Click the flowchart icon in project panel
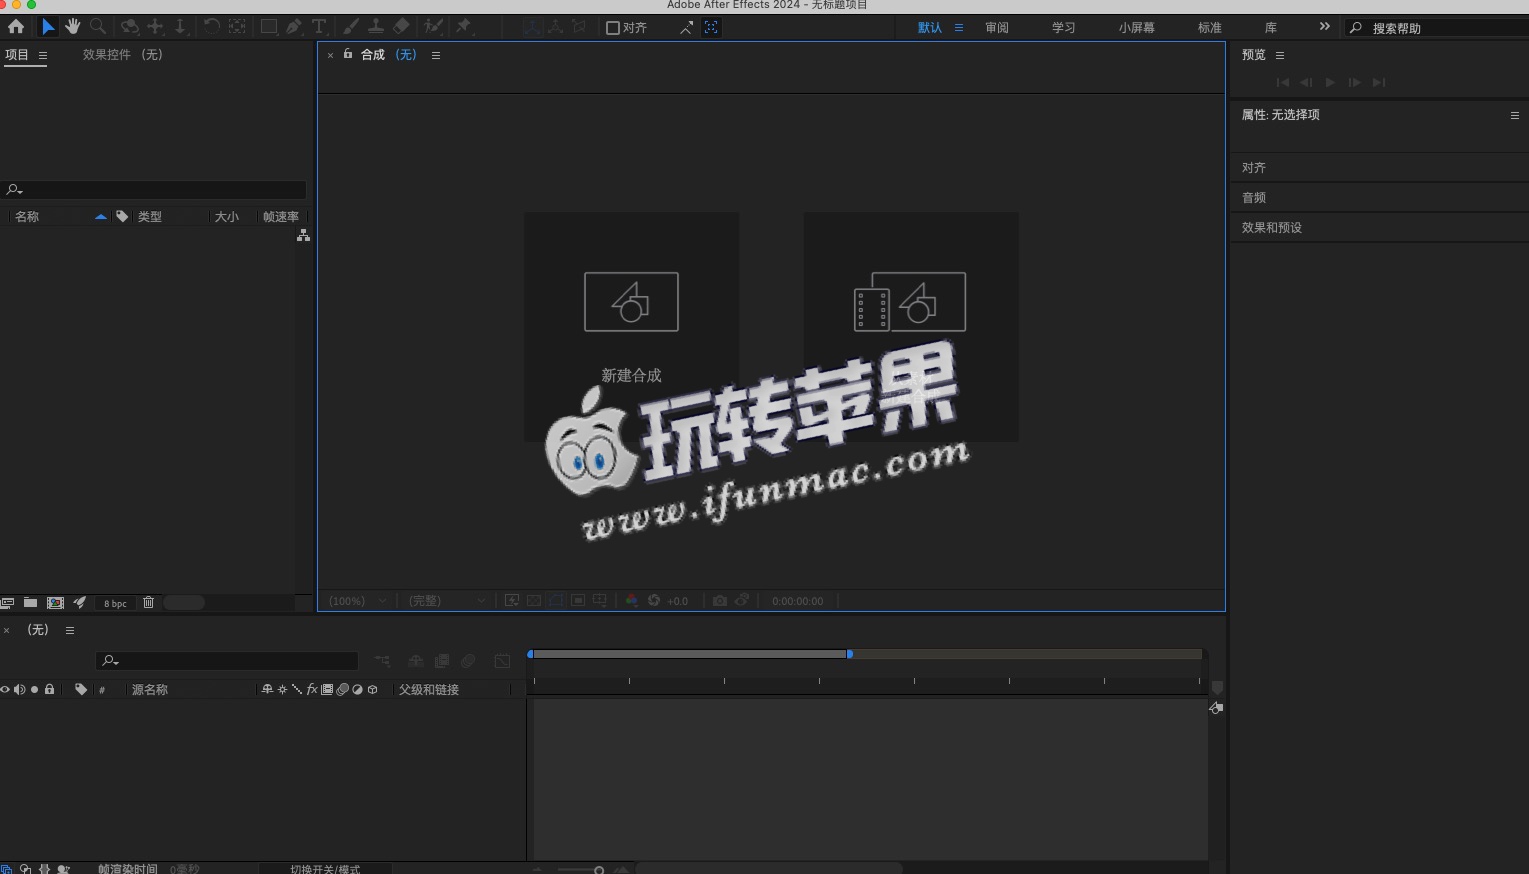 click(x=303, y=236)
